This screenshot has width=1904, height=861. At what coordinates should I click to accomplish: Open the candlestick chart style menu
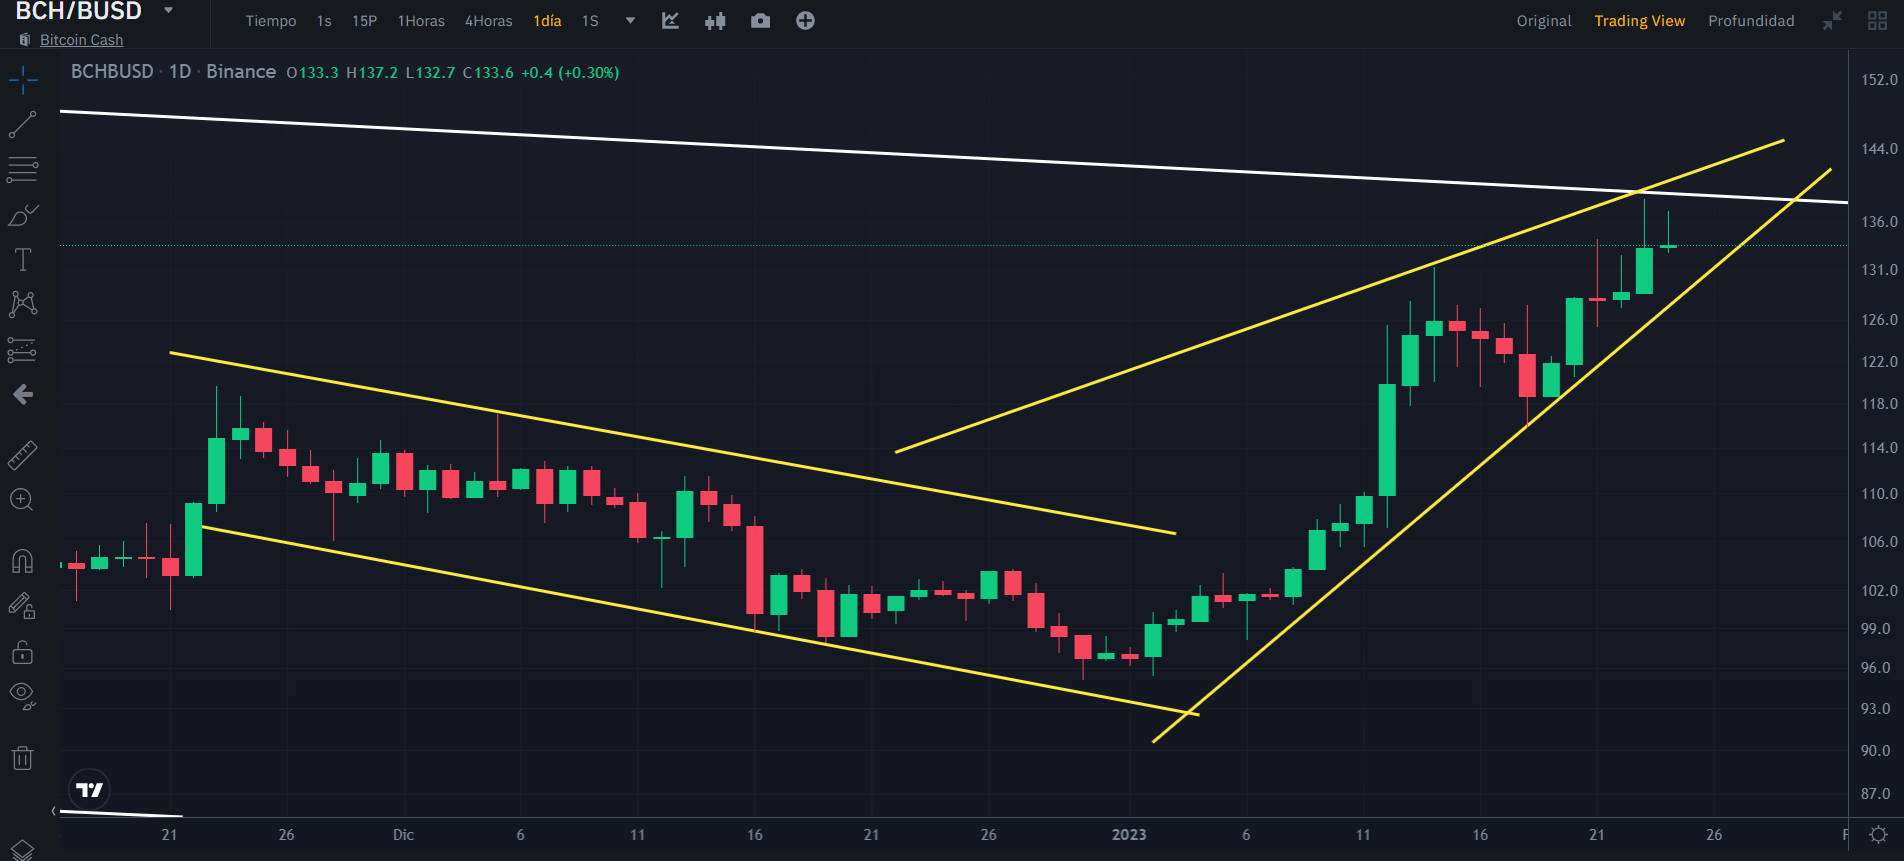click(715, 21)
